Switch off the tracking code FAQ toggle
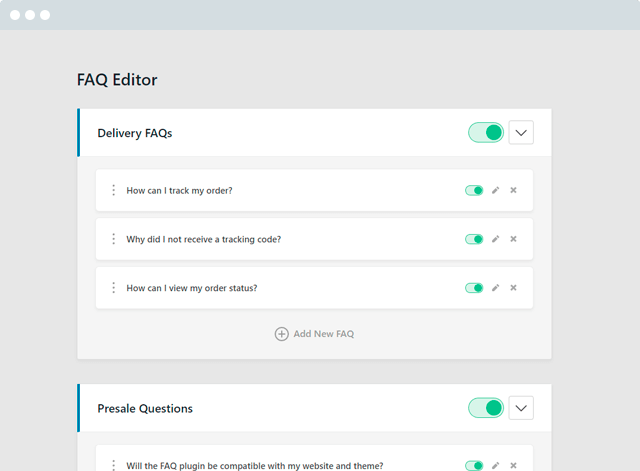This screenshot has height=471, width=640. point(474,239)
